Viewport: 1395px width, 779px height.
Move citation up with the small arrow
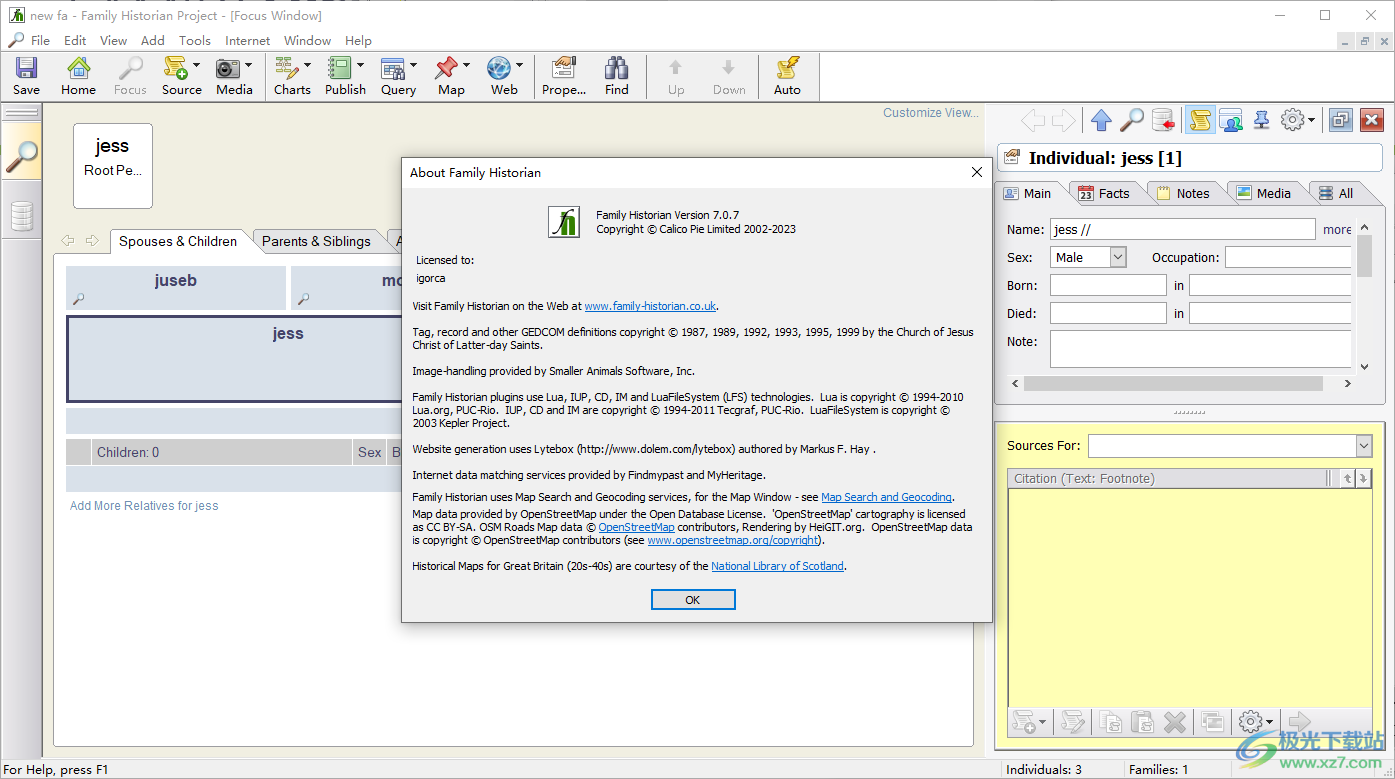1347,479
